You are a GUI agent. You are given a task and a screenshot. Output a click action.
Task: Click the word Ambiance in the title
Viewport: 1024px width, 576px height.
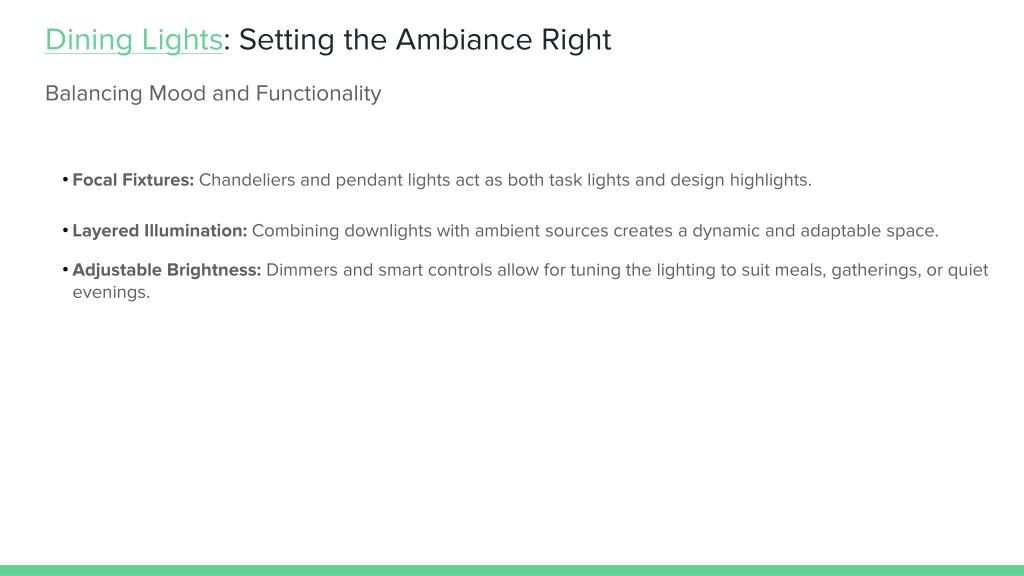tap(464, 40)
